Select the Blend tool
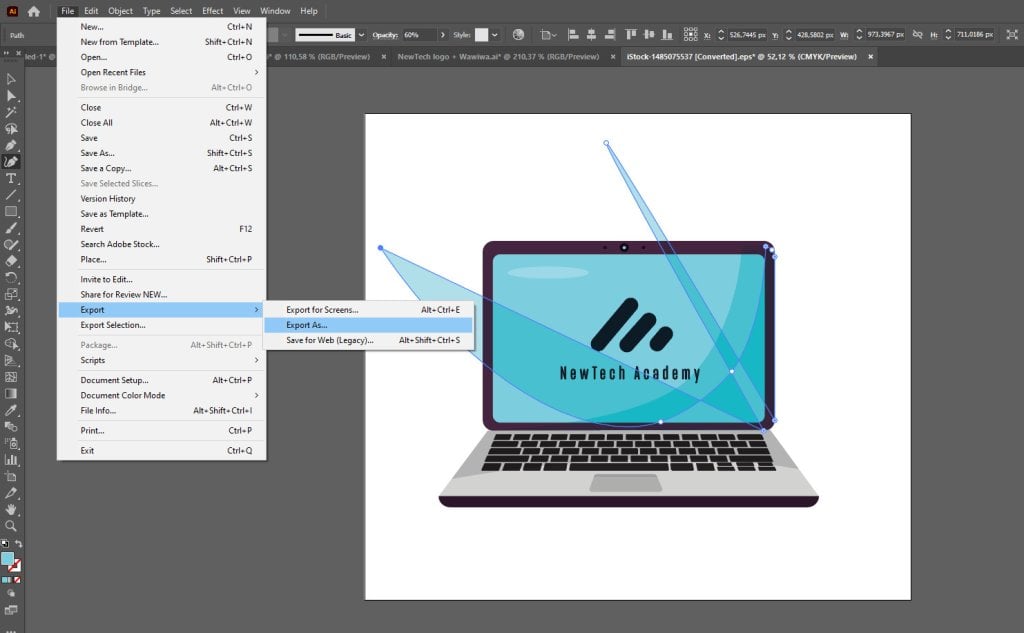The image size is (1024, 633). pyautogui.click(x=11, y=427)
